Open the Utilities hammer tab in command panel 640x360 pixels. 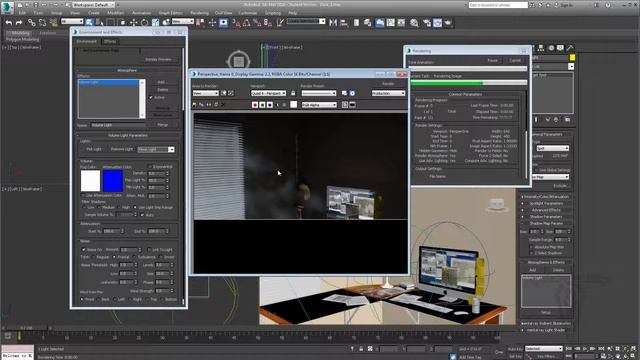570,48
